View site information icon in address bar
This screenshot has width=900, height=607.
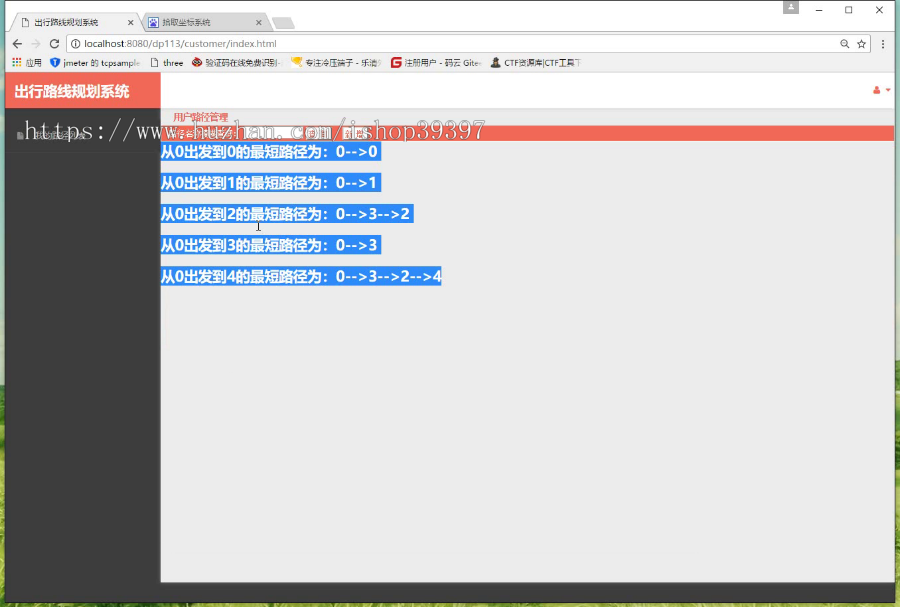(x=75, y=44)
